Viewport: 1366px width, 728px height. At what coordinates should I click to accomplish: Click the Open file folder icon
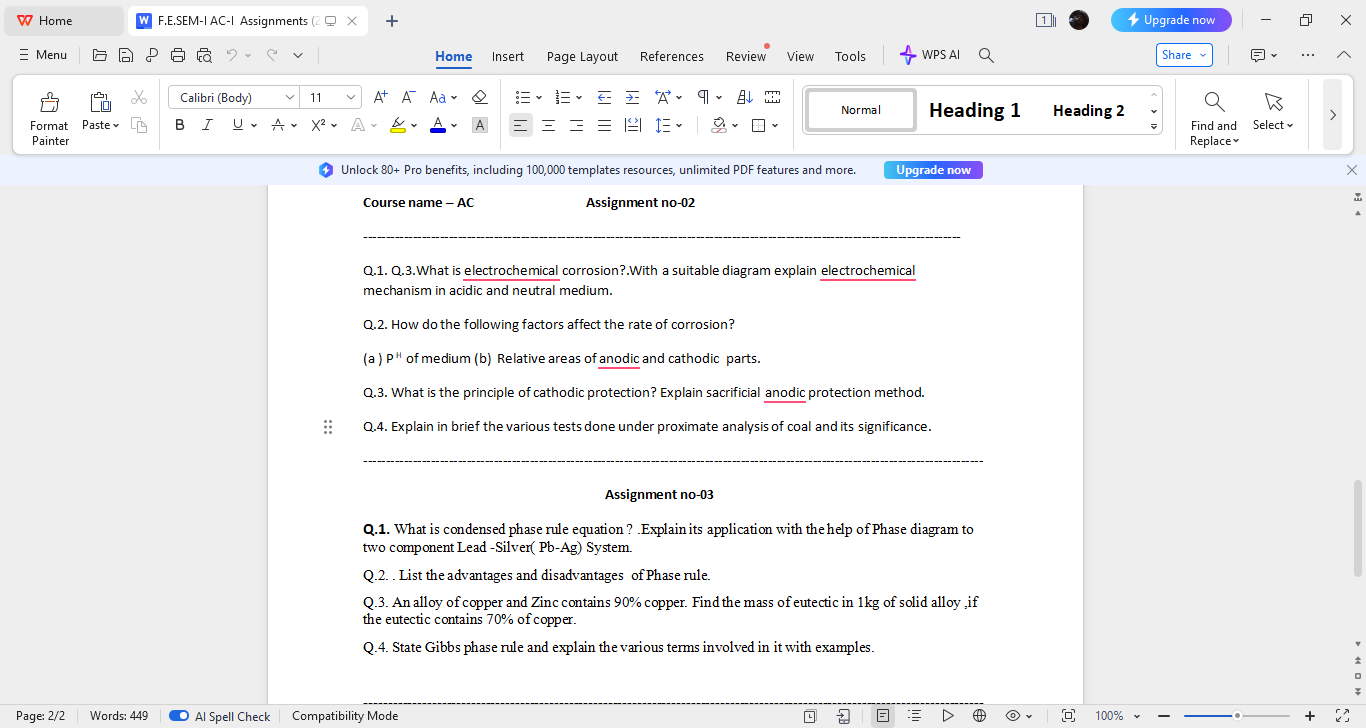coord(99,55)
